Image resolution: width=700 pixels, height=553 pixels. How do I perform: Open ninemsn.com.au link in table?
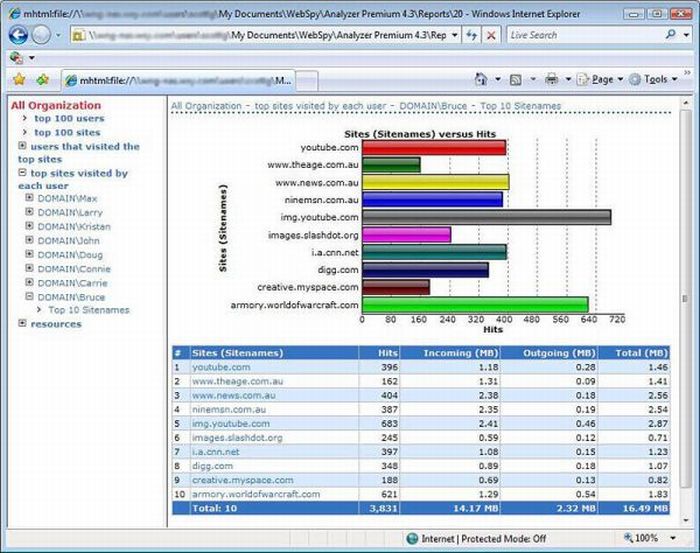point(229,409)
